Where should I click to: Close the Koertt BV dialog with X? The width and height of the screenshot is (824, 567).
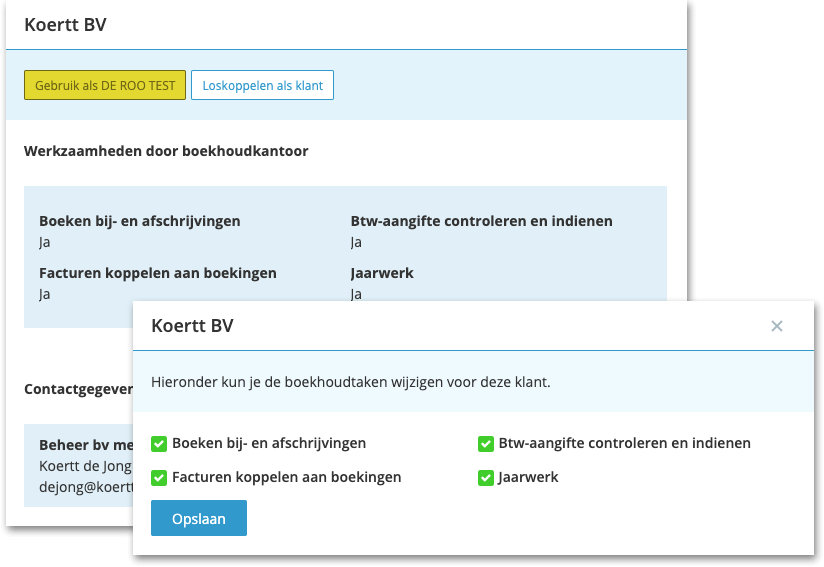(x=776, y=326)
